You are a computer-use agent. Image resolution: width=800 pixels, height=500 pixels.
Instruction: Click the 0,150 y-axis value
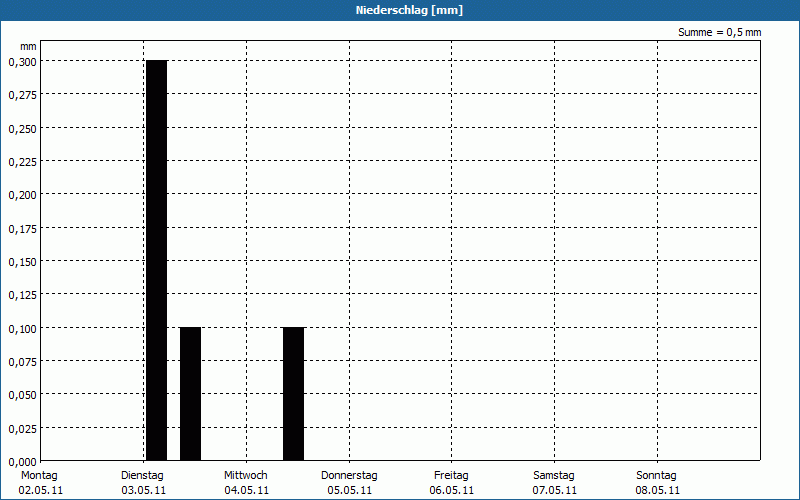[x=22, y=262]
